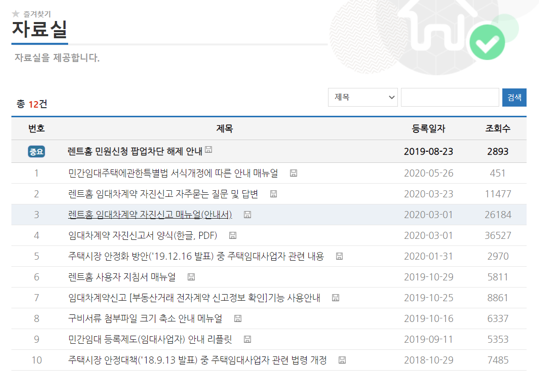Open '렌트홈 민원신청 팝업차단 해제 안내' notice
Image resolution: width=539 pixels, height=381 pixels.
coord(135,151)
